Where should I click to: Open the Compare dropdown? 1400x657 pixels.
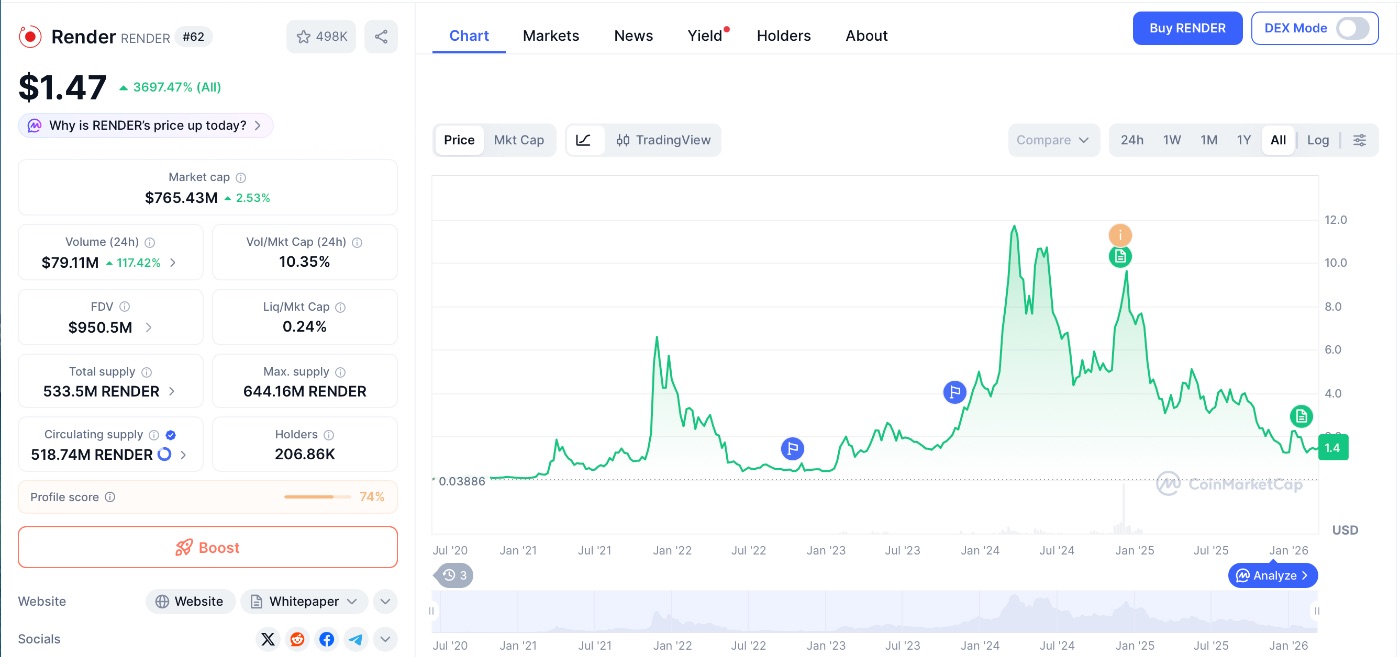1053,140
